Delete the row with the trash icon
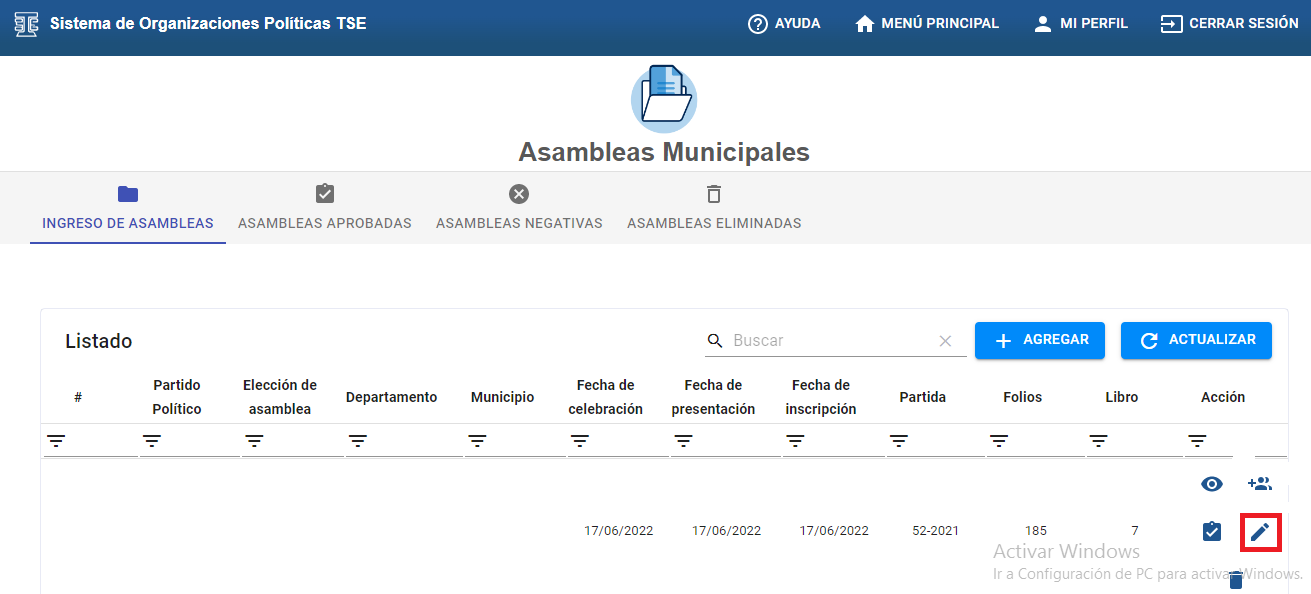The width and height of the screenshot is (1311, 594). (x=1236, y=580)
